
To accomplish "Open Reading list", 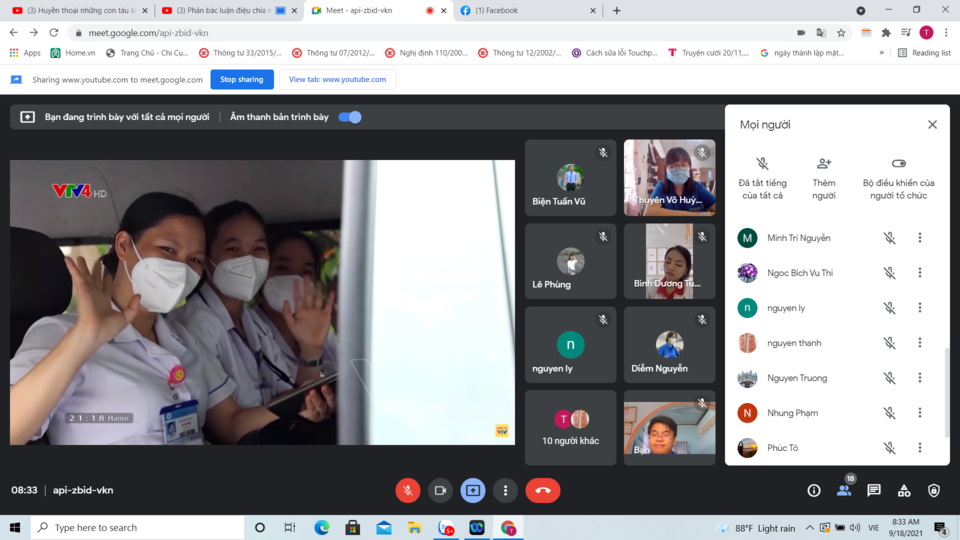I will click(x=924, y=53).
